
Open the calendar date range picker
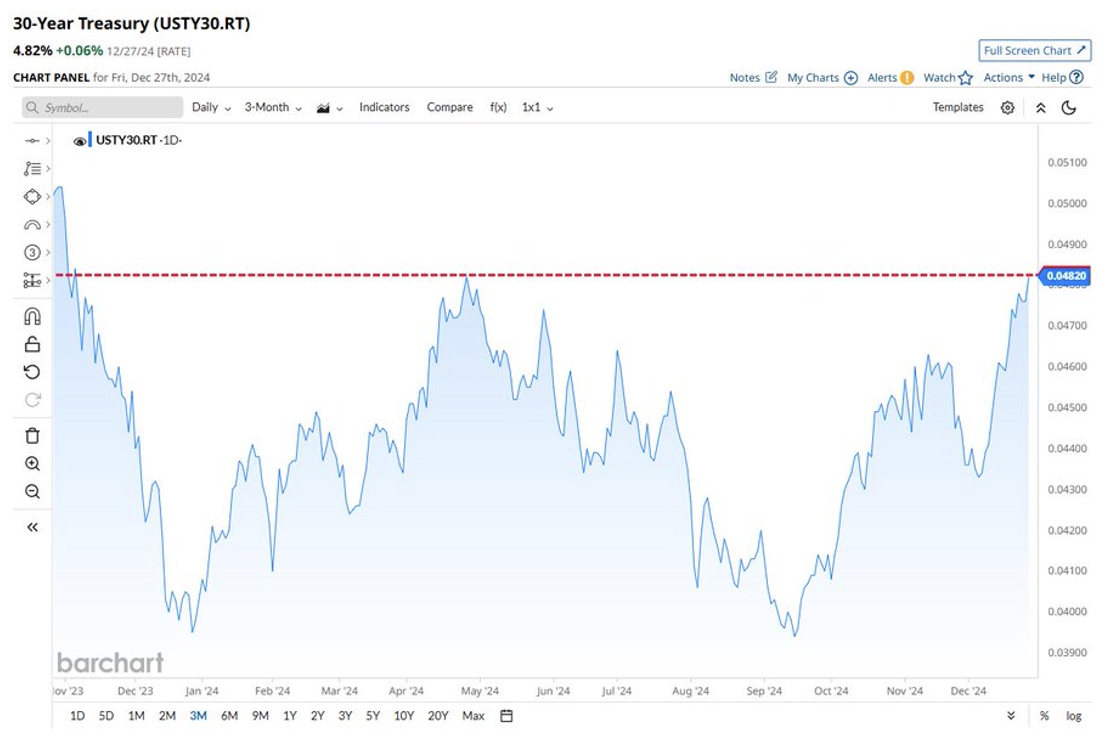[507, 716]
